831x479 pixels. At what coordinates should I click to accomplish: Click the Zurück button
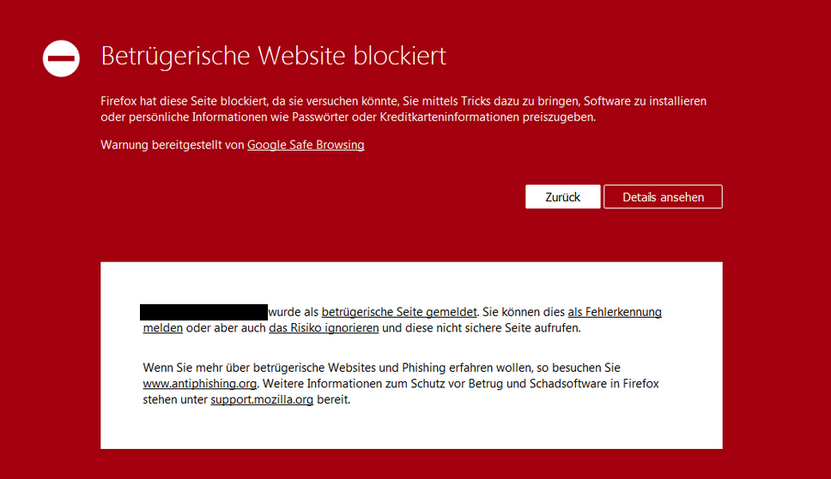[x=562, y=197]
